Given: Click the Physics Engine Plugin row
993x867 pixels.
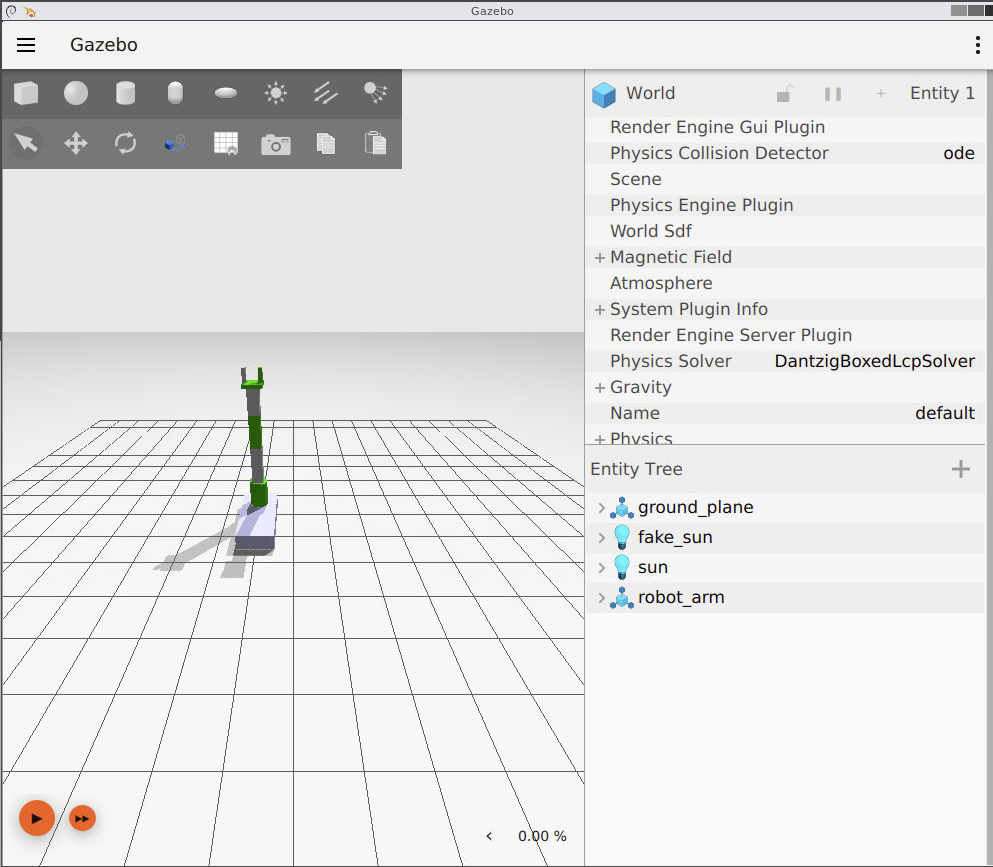Looking at the screenshot, I should coord(785,205).
